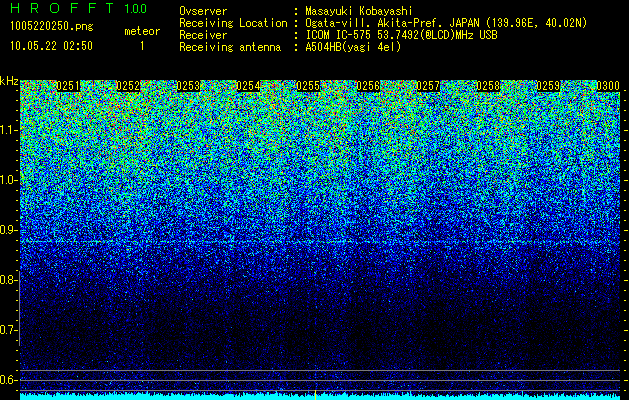Click the 0251 time marker label
Screen dimensions: 629x400
click(x=68, y=86)
